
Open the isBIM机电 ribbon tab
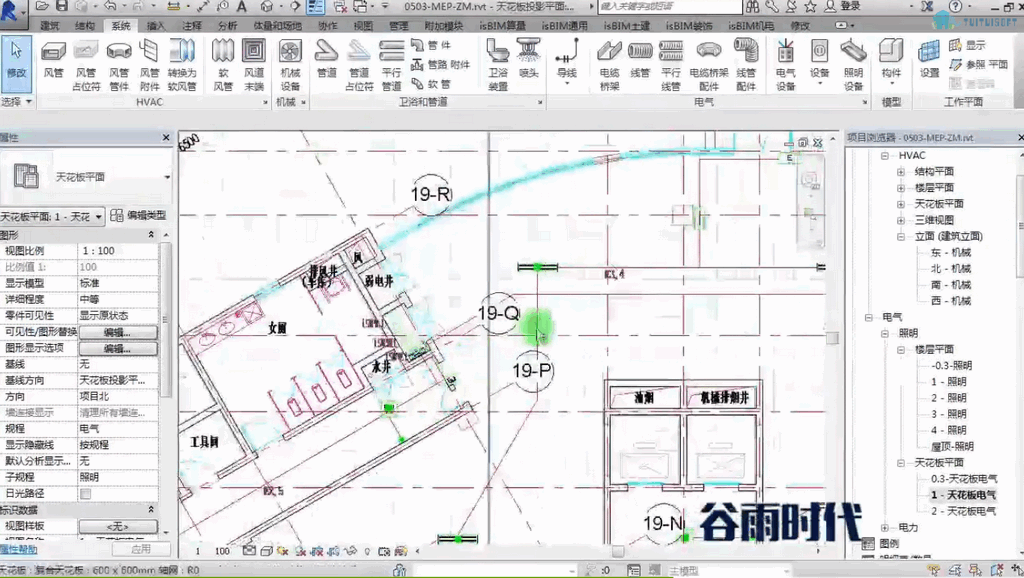tap(751, 26)
